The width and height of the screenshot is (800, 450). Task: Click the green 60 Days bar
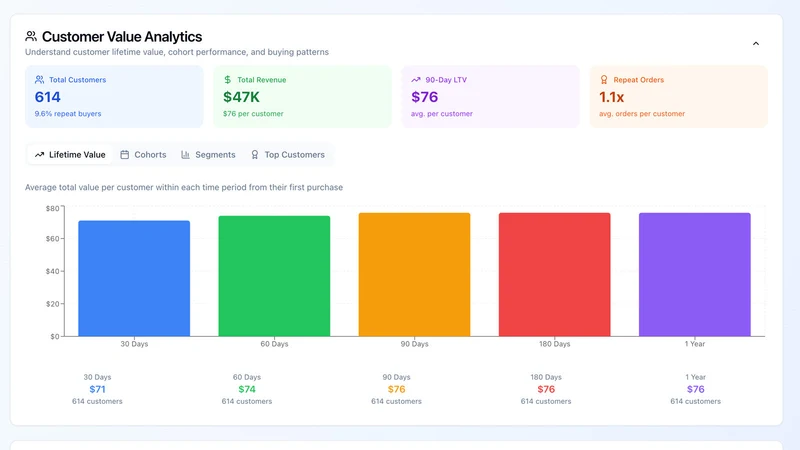point(274,276)
